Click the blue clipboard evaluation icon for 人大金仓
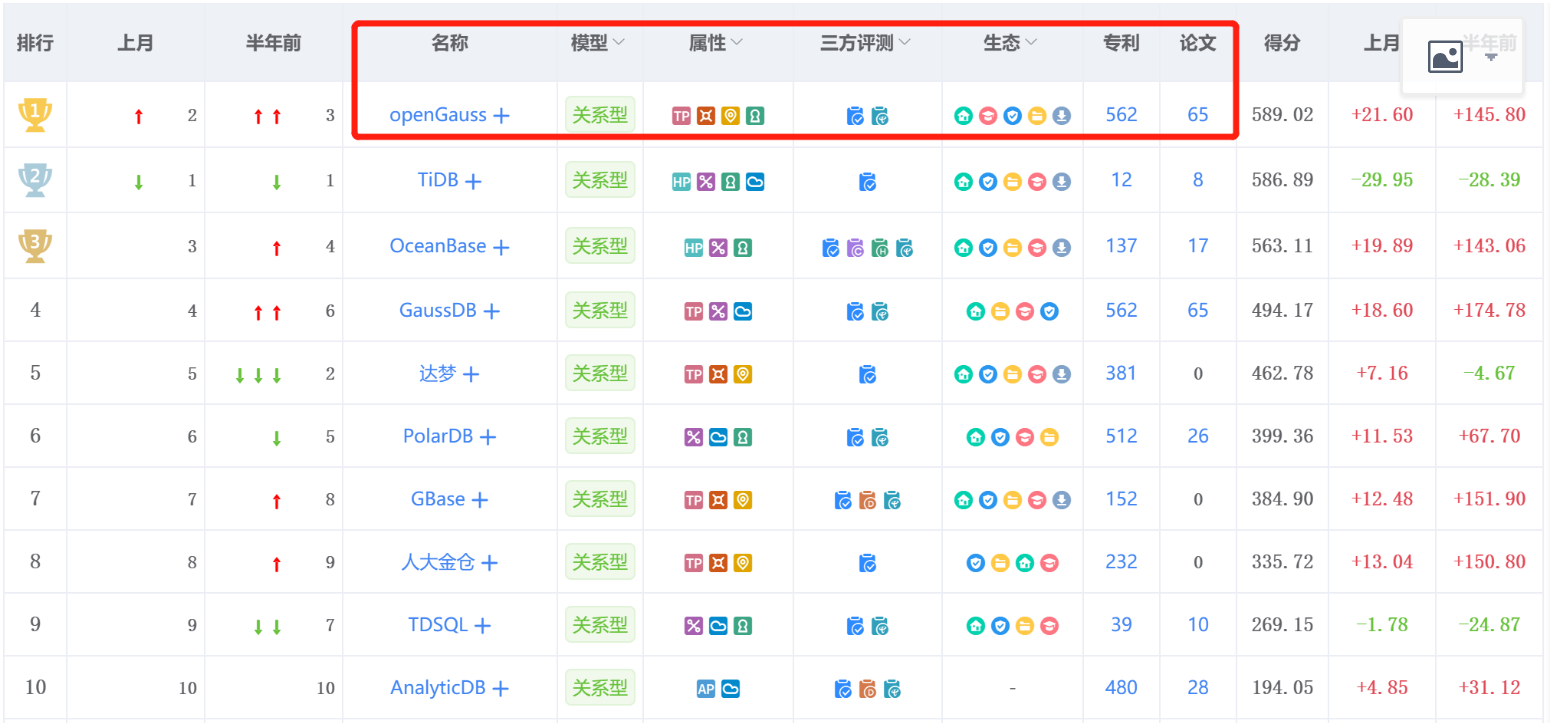The width and height of the screenshot is (1551, 723). point(868,563)
